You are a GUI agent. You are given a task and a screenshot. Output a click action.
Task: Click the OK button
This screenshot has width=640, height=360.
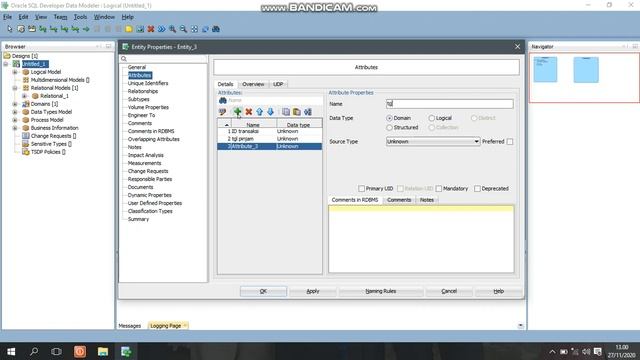(263, 291)
